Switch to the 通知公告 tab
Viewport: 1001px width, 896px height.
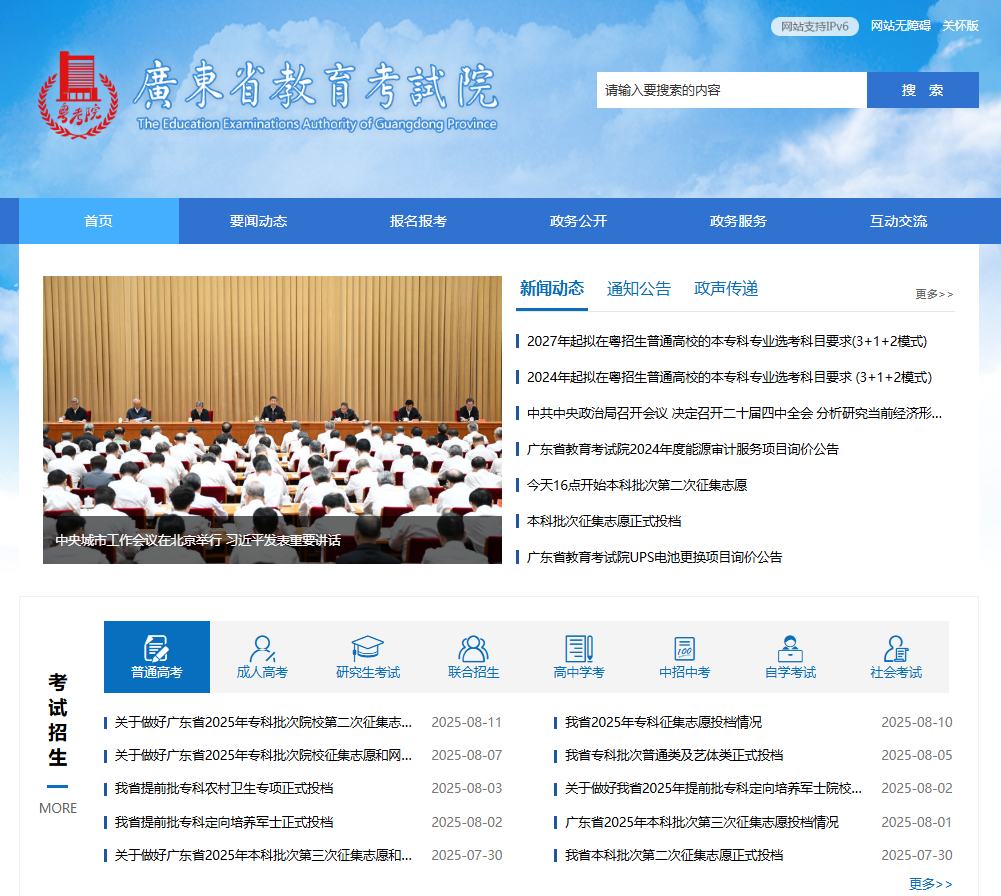click(x=639, y=289)
